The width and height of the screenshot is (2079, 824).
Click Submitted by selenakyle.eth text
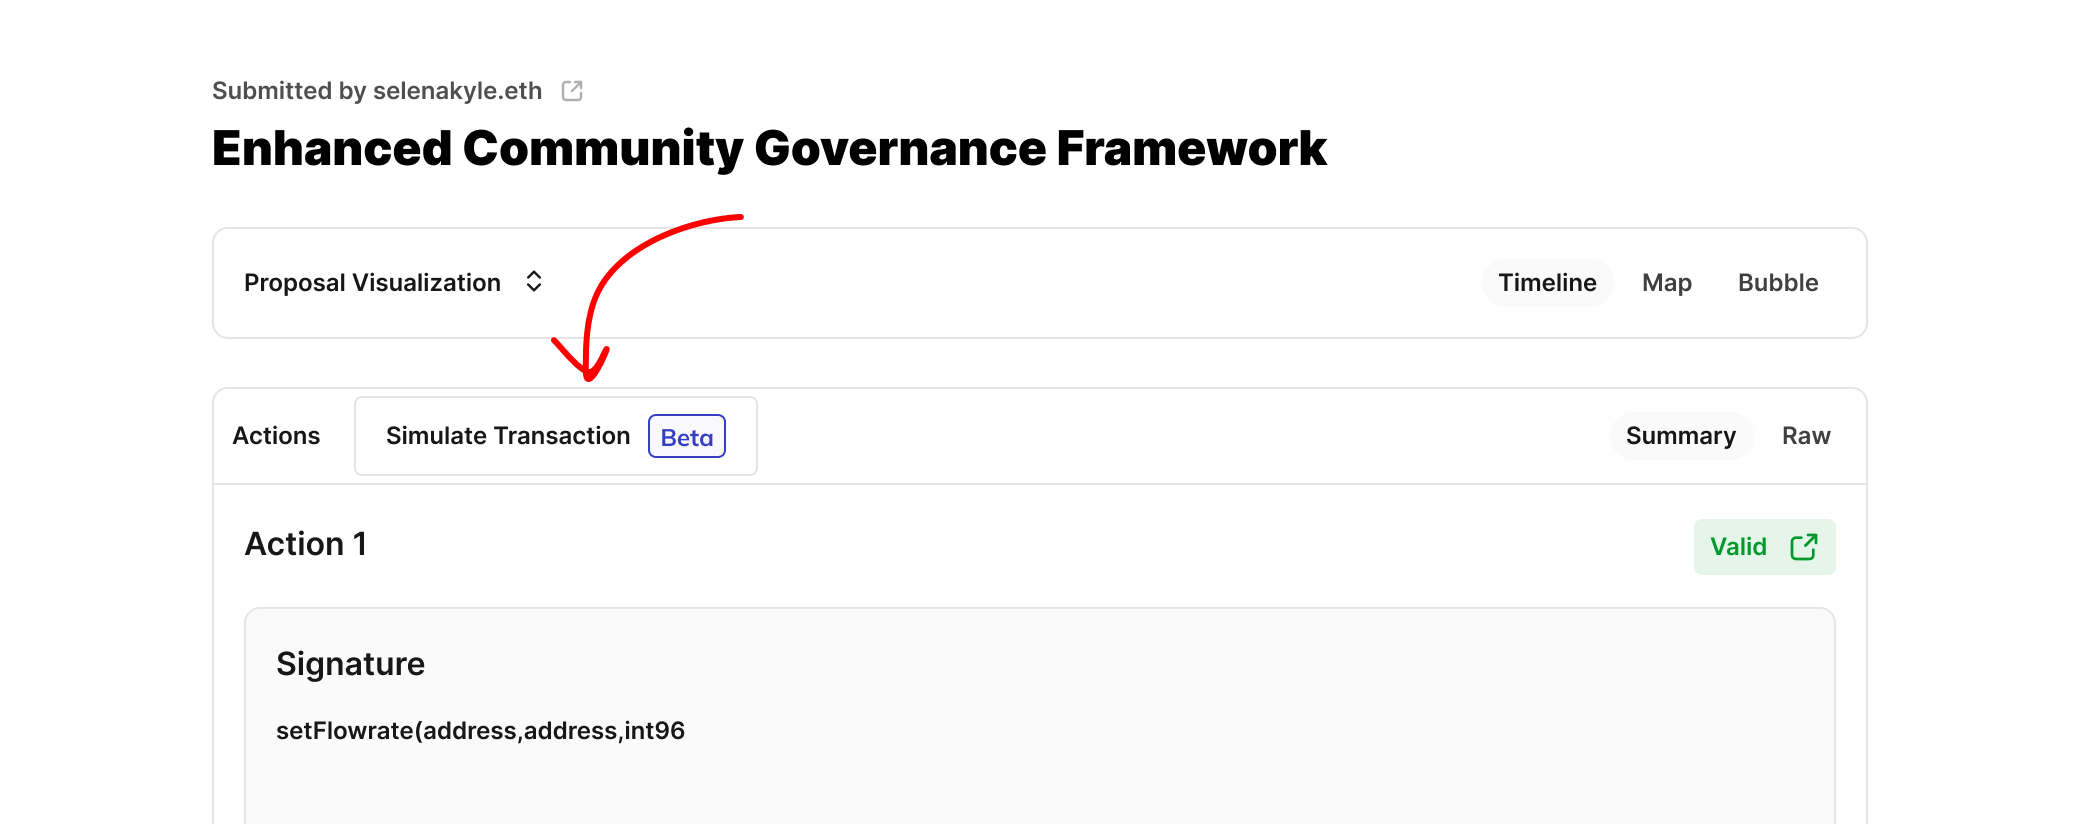[x=377, y=91]
